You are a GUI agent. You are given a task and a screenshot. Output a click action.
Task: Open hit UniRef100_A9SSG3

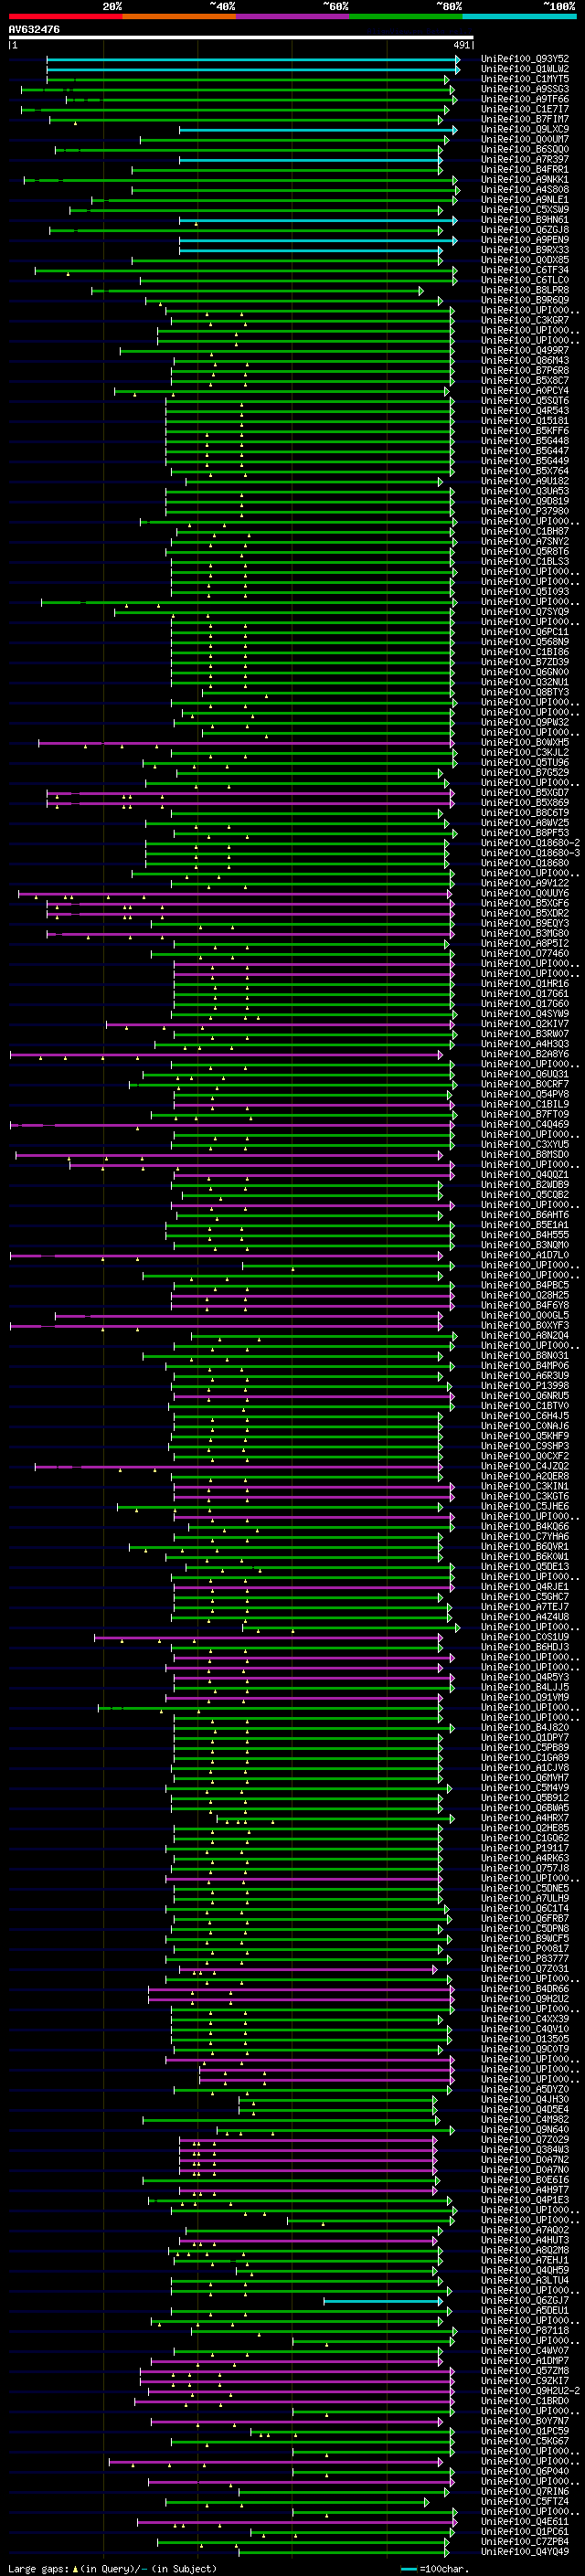pyautogui.click(x=525, y=89)
